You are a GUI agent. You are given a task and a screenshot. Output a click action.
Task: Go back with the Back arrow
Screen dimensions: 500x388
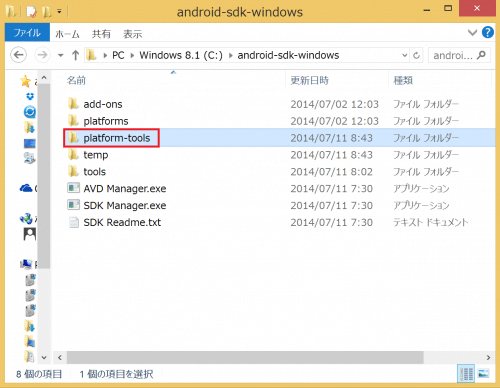(x=19, y=55)
